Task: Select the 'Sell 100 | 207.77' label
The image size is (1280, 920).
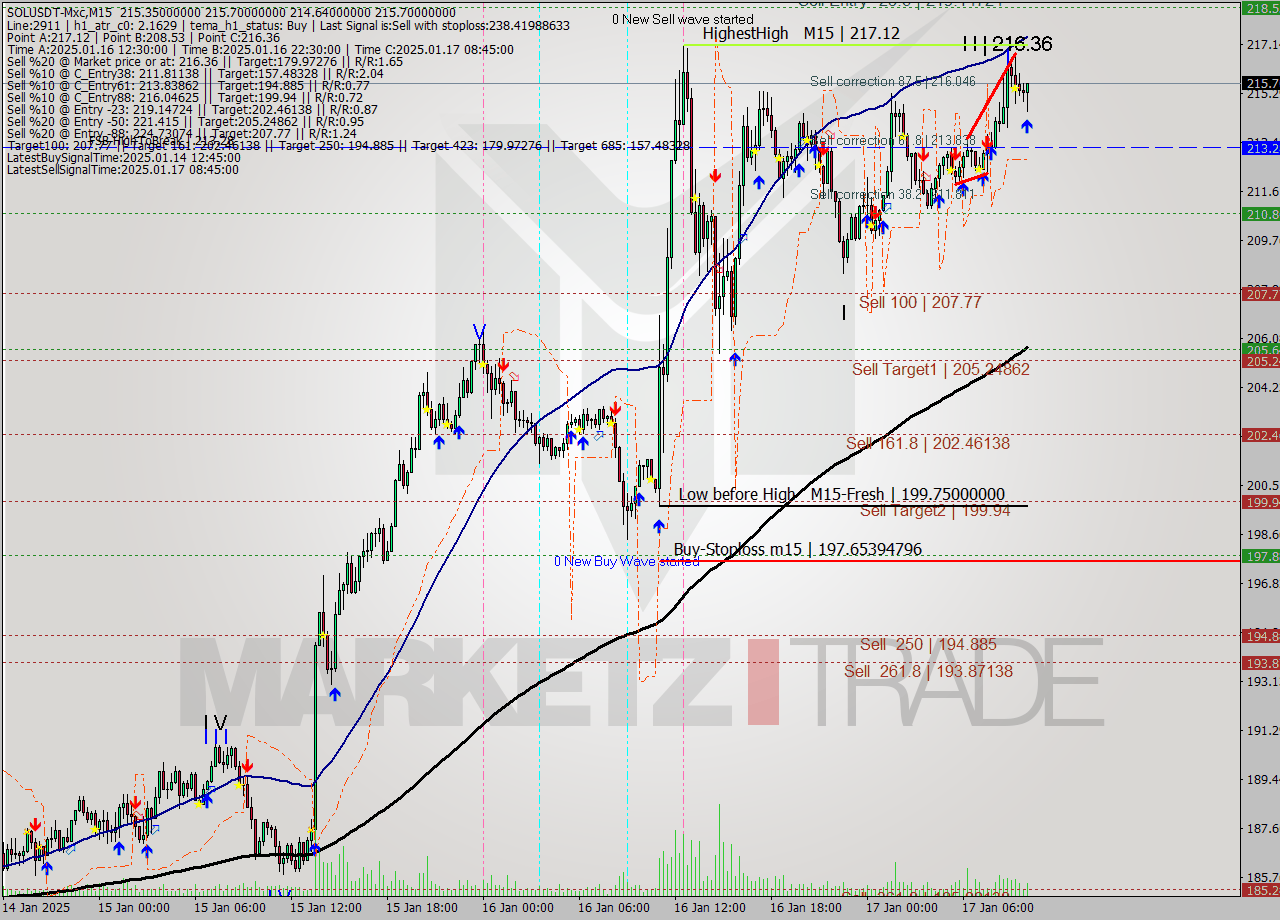Action: coord(920,302)
